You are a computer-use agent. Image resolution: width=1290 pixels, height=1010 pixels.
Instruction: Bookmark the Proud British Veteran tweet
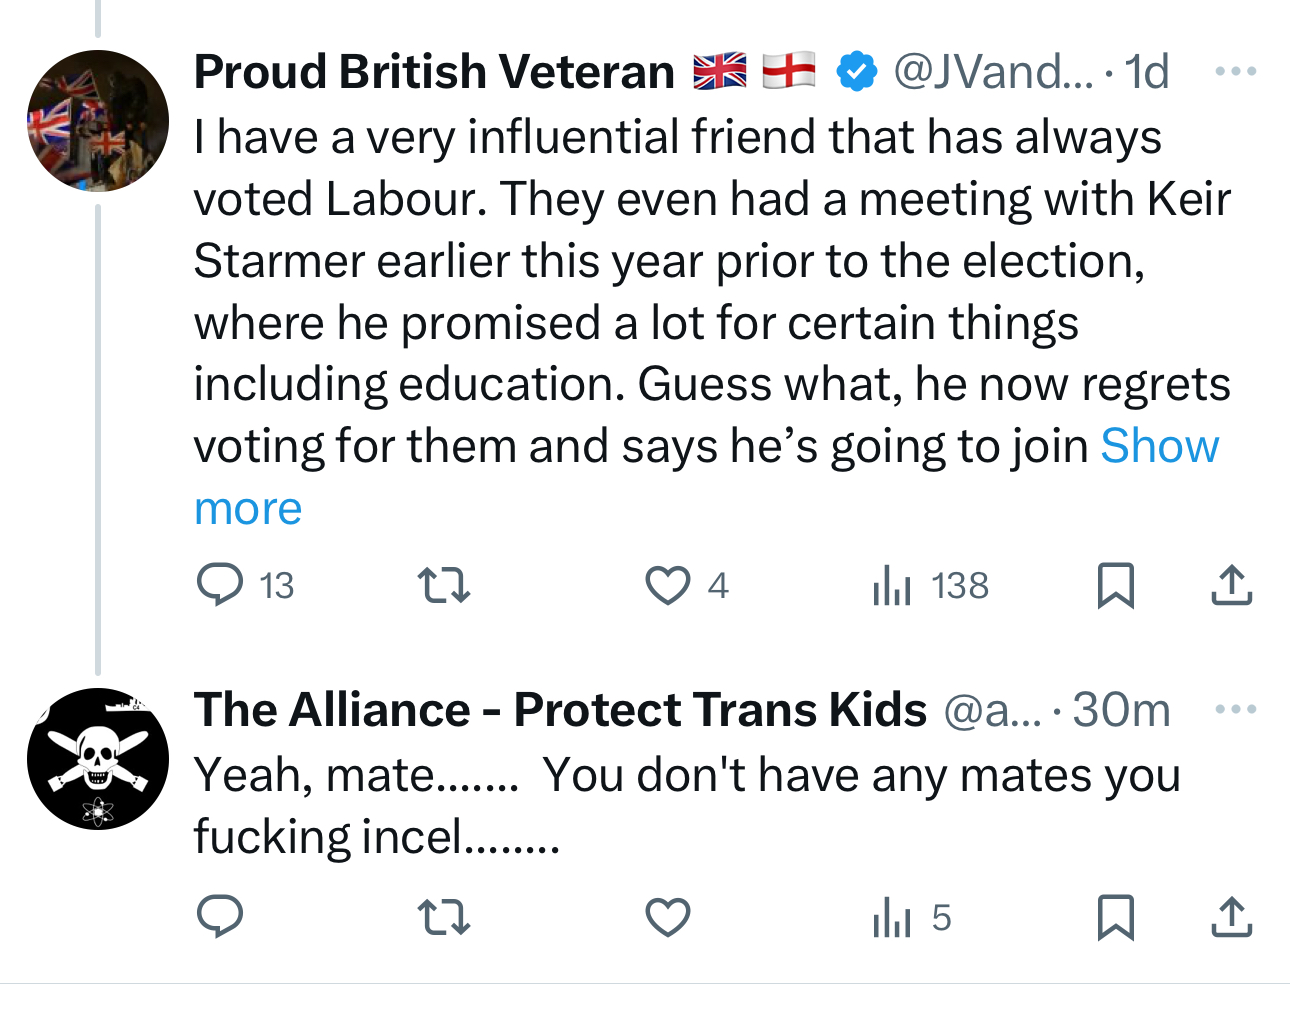pos(1115,585)
